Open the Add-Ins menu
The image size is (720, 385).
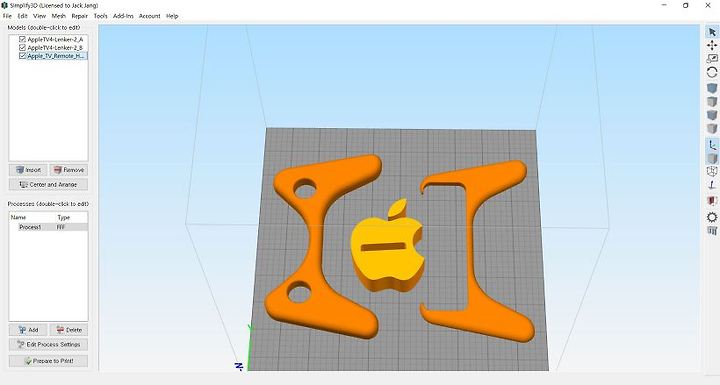tap(123, 16)
